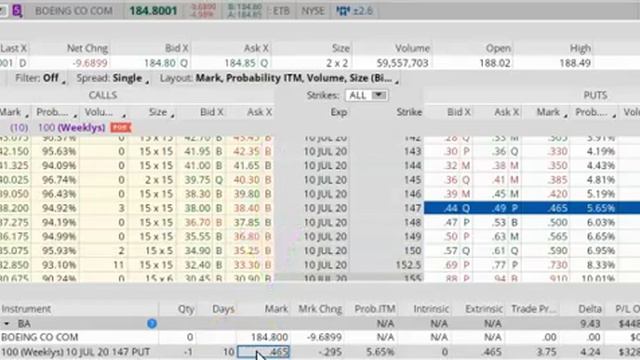Screen dimensions: 640x360
Task: Collapse the BA instrument group arrow
Action: (7, 324)
